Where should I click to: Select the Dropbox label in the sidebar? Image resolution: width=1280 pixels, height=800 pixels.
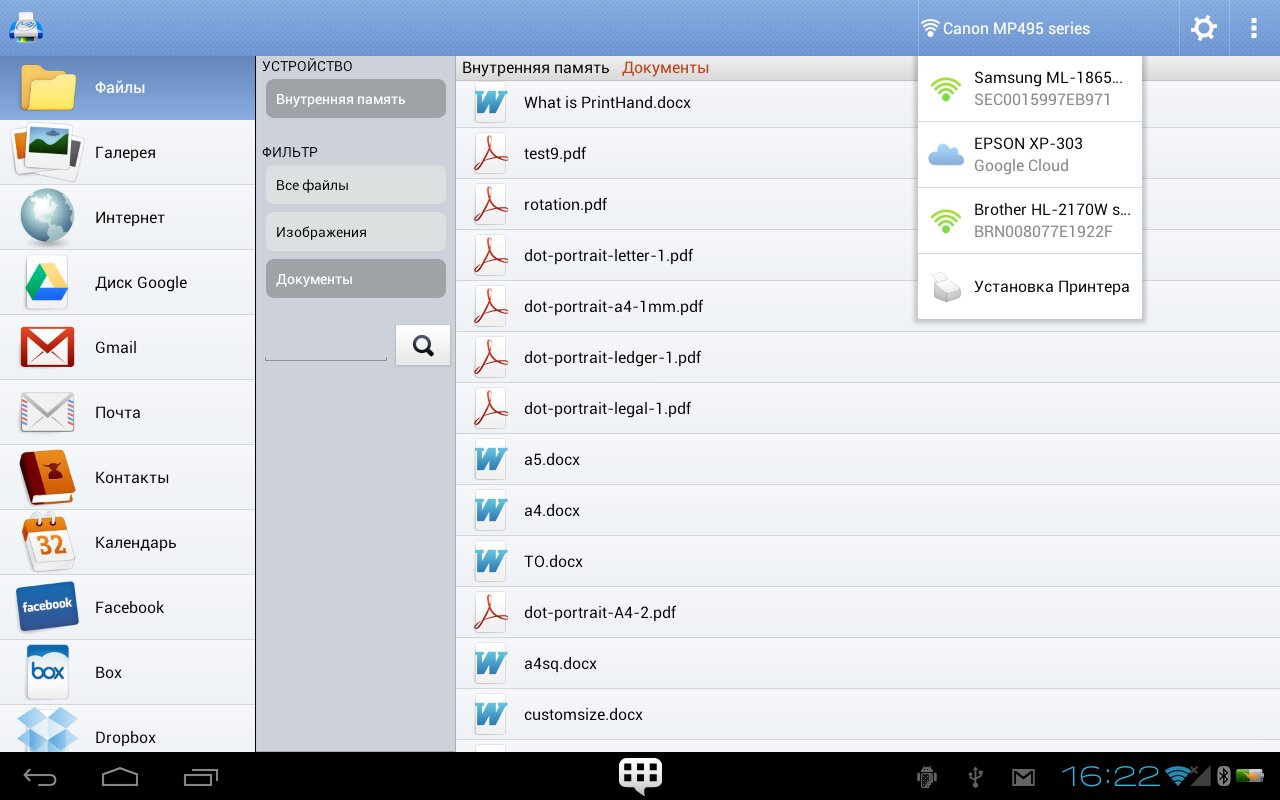point(125,737)
